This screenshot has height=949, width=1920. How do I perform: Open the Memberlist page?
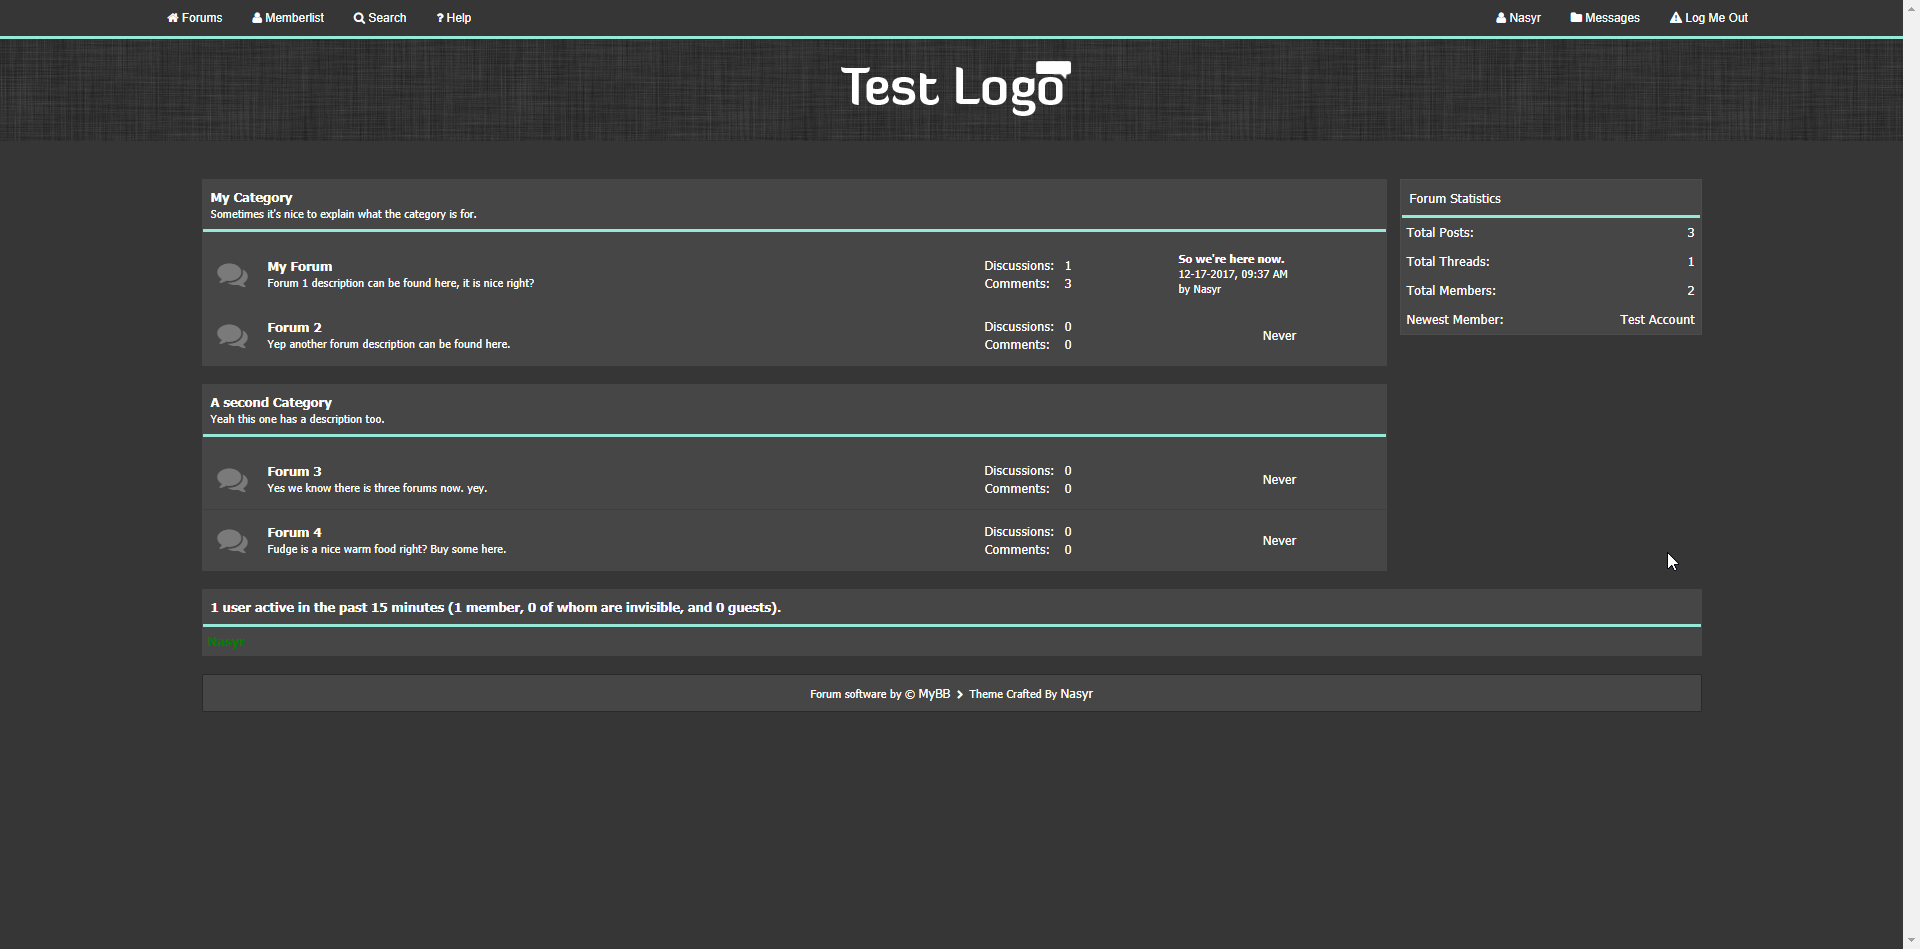coord(288,18)
